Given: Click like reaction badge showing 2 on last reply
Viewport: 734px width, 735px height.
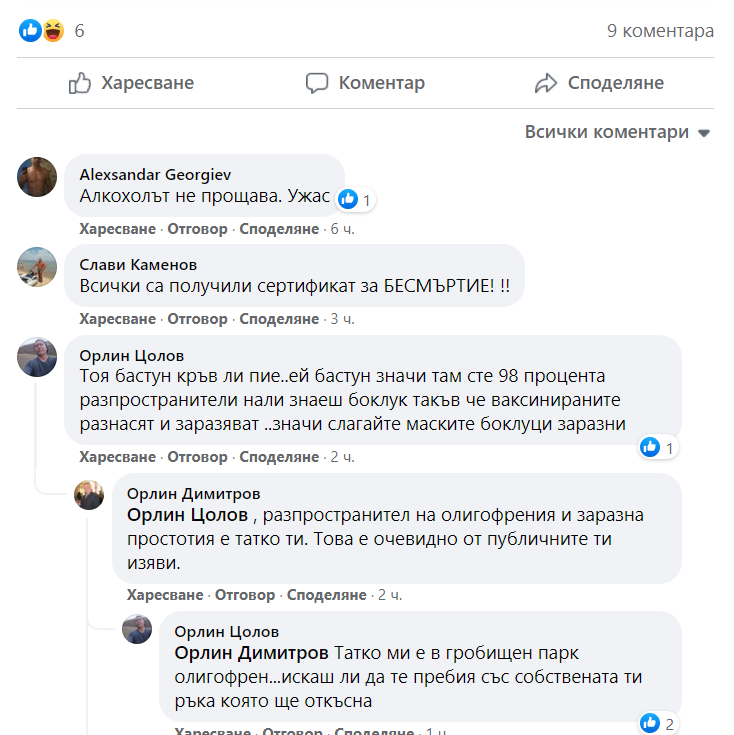Looking at the screenshot, I should [x=650, y=723].
